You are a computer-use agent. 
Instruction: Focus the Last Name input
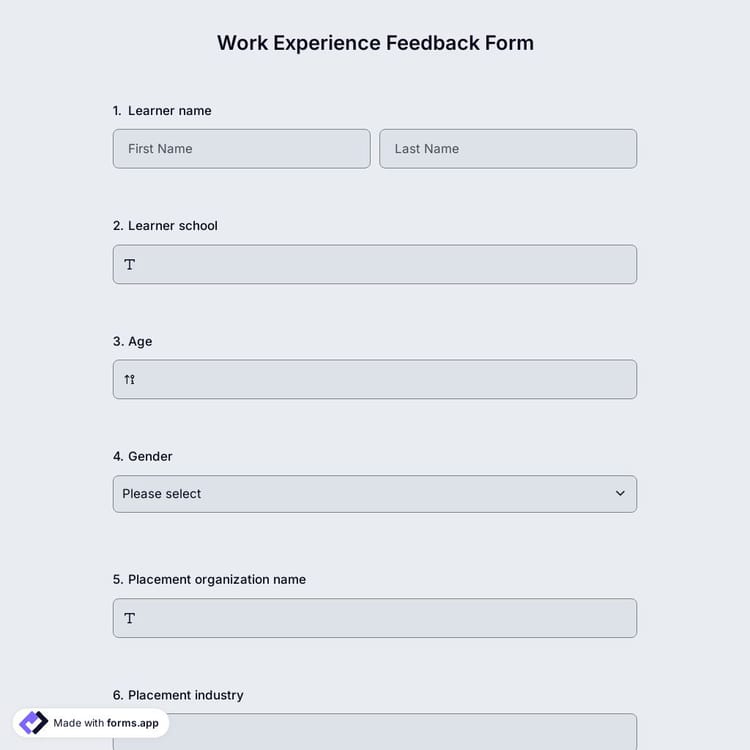pyautogui.click(x=508, y=149)
